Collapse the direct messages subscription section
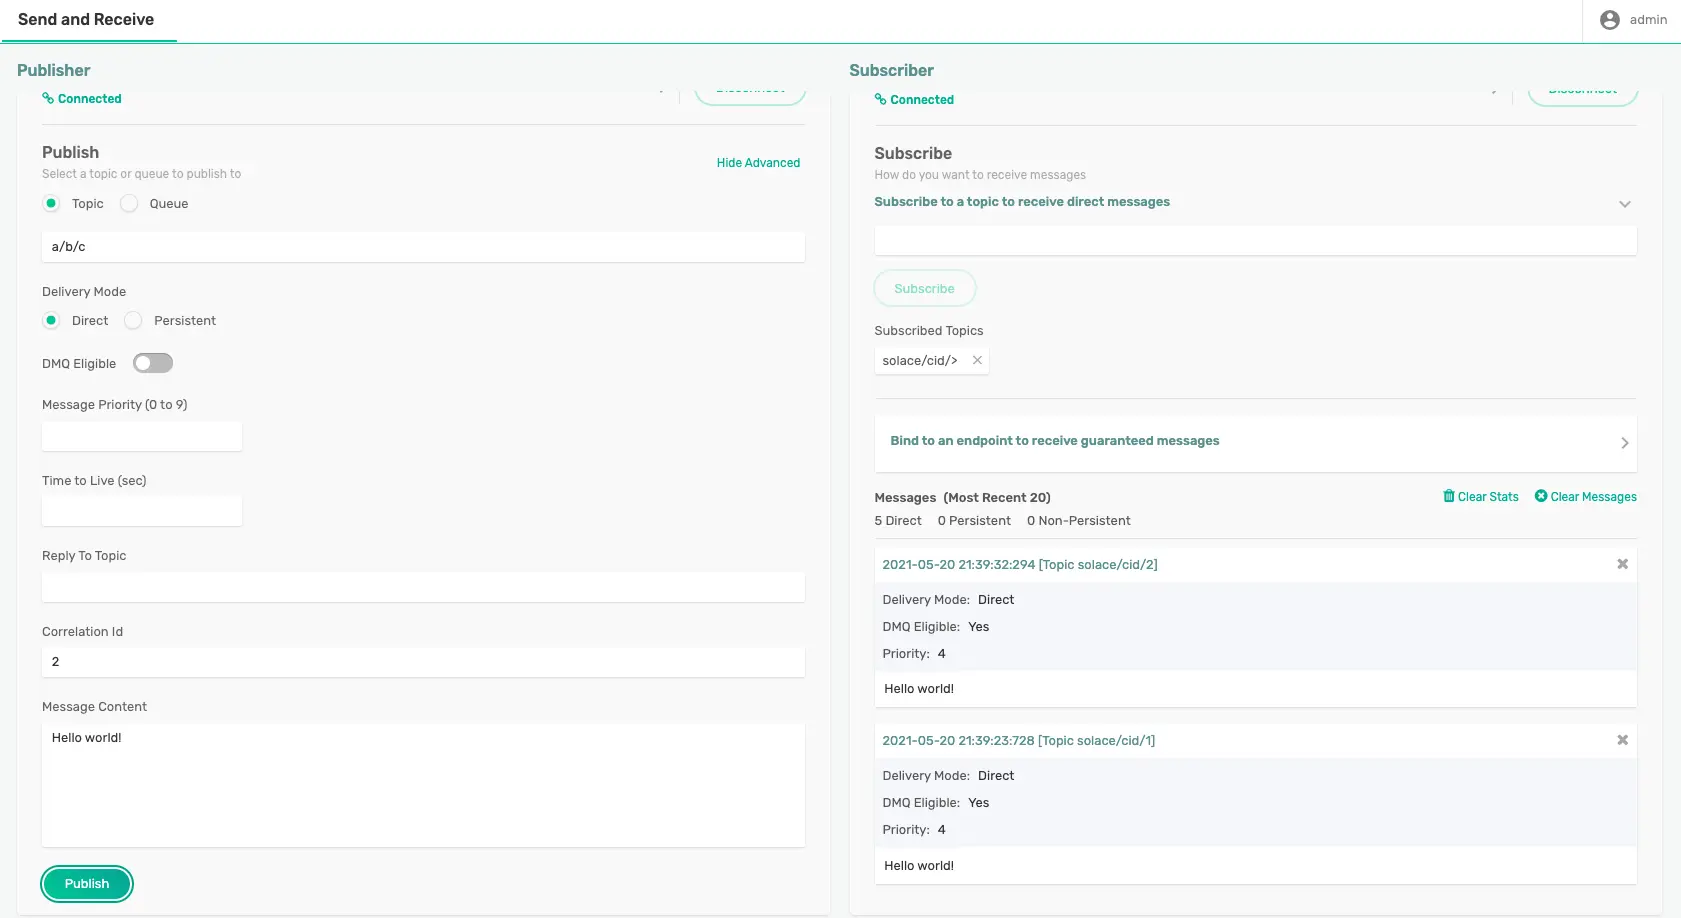 click(x=1625, y=203)
